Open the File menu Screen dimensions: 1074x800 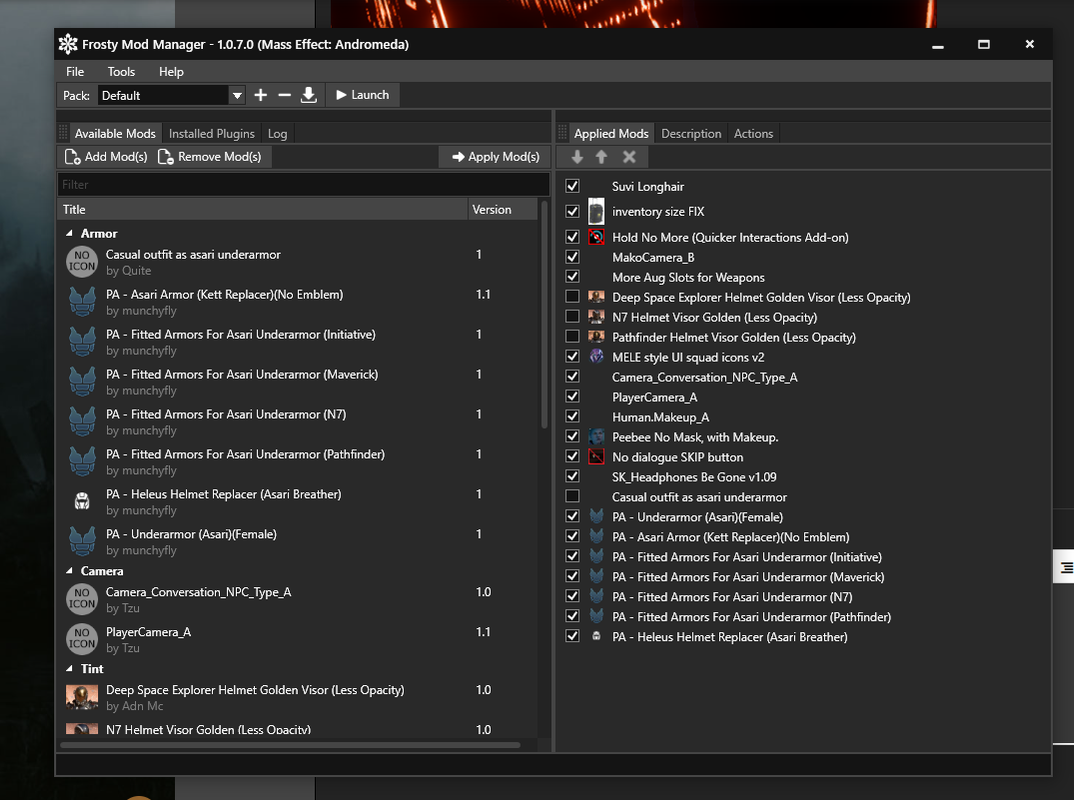coord(75,72)
